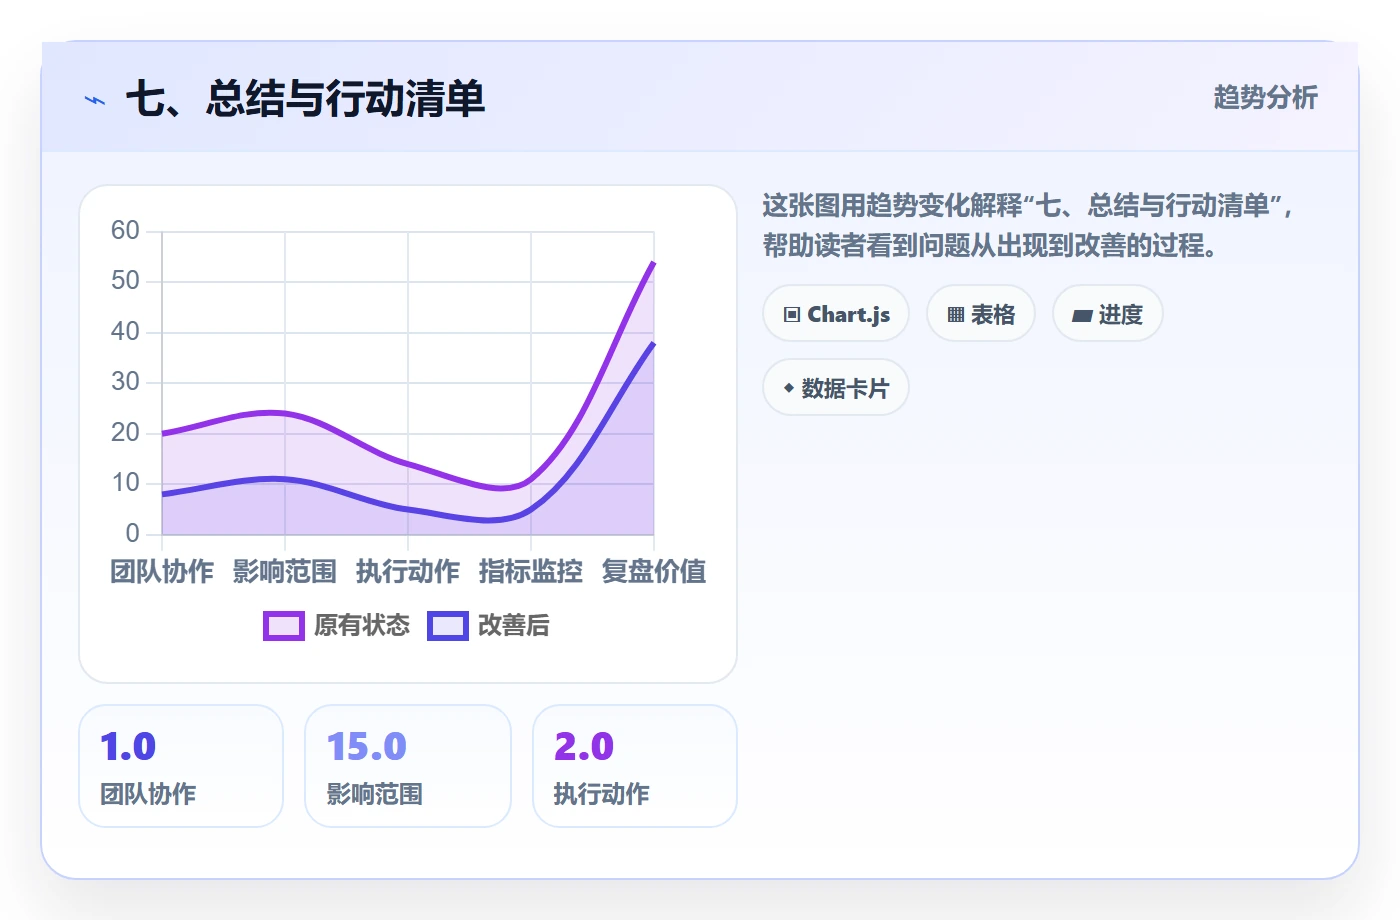Select the 进度 tag
The image size is (1400, 920).
tap(1108, 314)
